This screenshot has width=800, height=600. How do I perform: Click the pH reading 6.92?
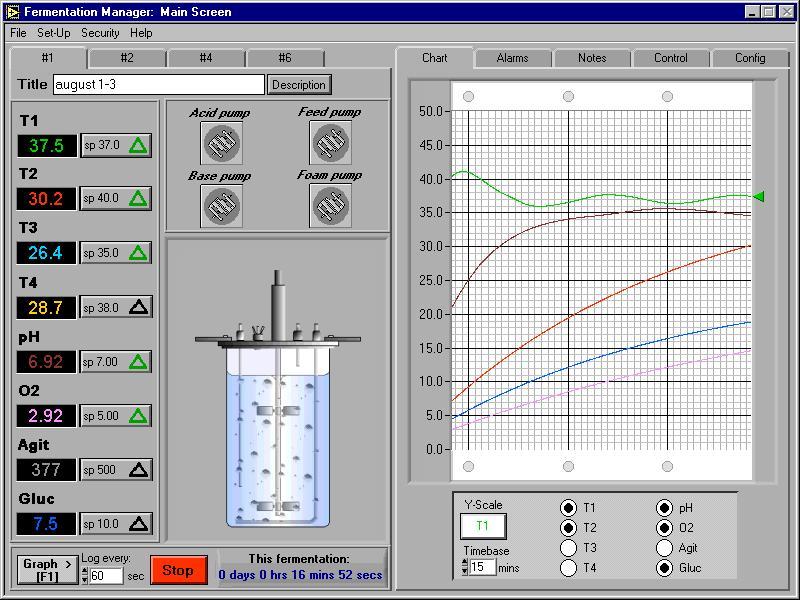pos(46,362)
